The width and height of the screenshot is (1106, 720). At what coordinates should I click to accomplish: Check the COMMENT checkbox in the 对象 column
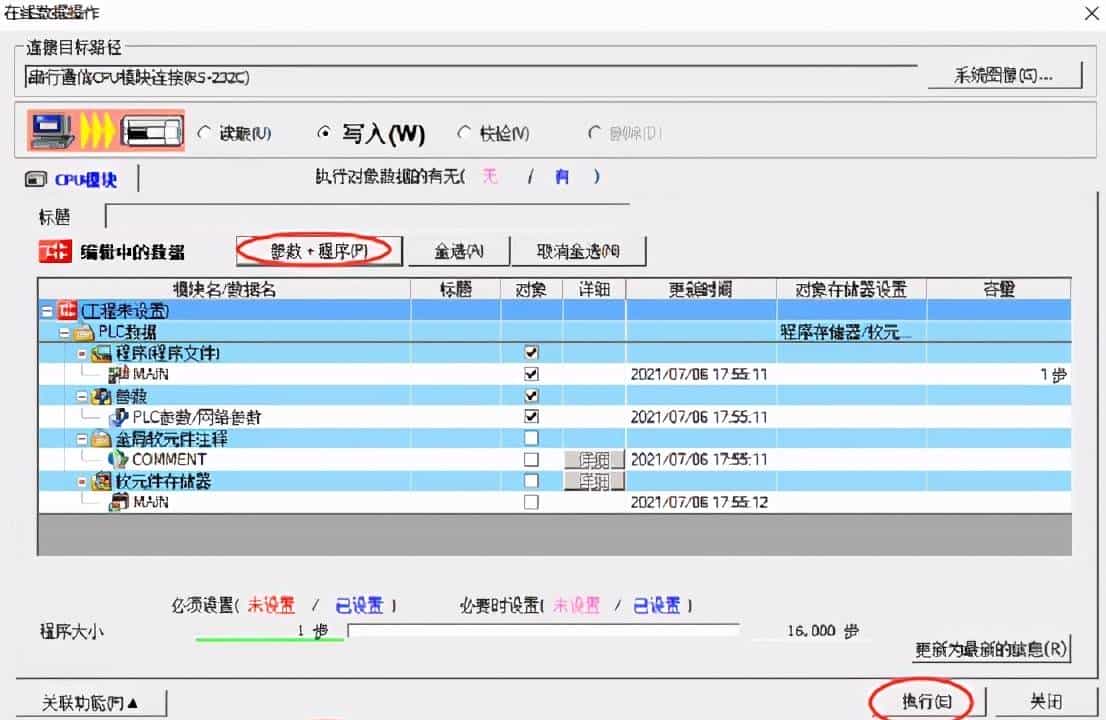point(530,458)
